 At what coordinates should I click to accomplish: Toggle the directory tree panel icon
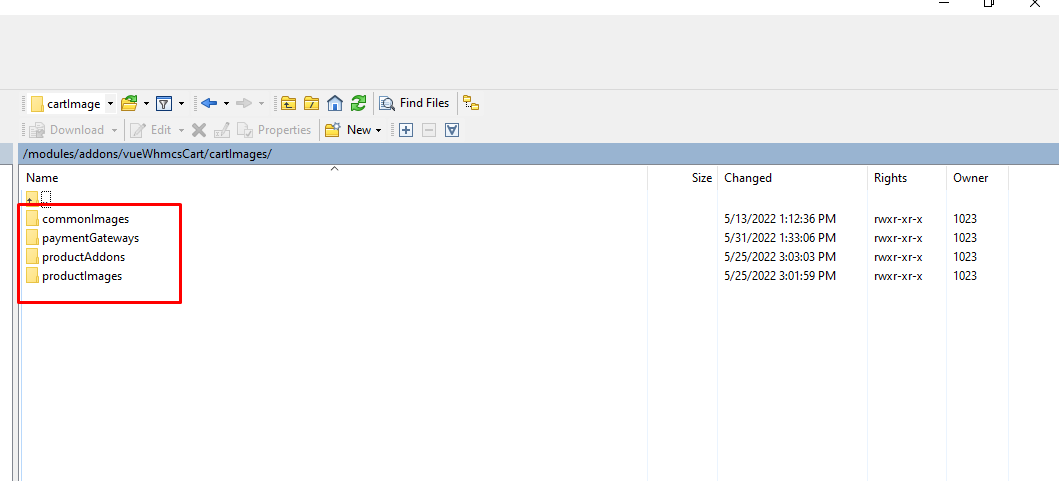pyautogui.click(x=471, y=103)
